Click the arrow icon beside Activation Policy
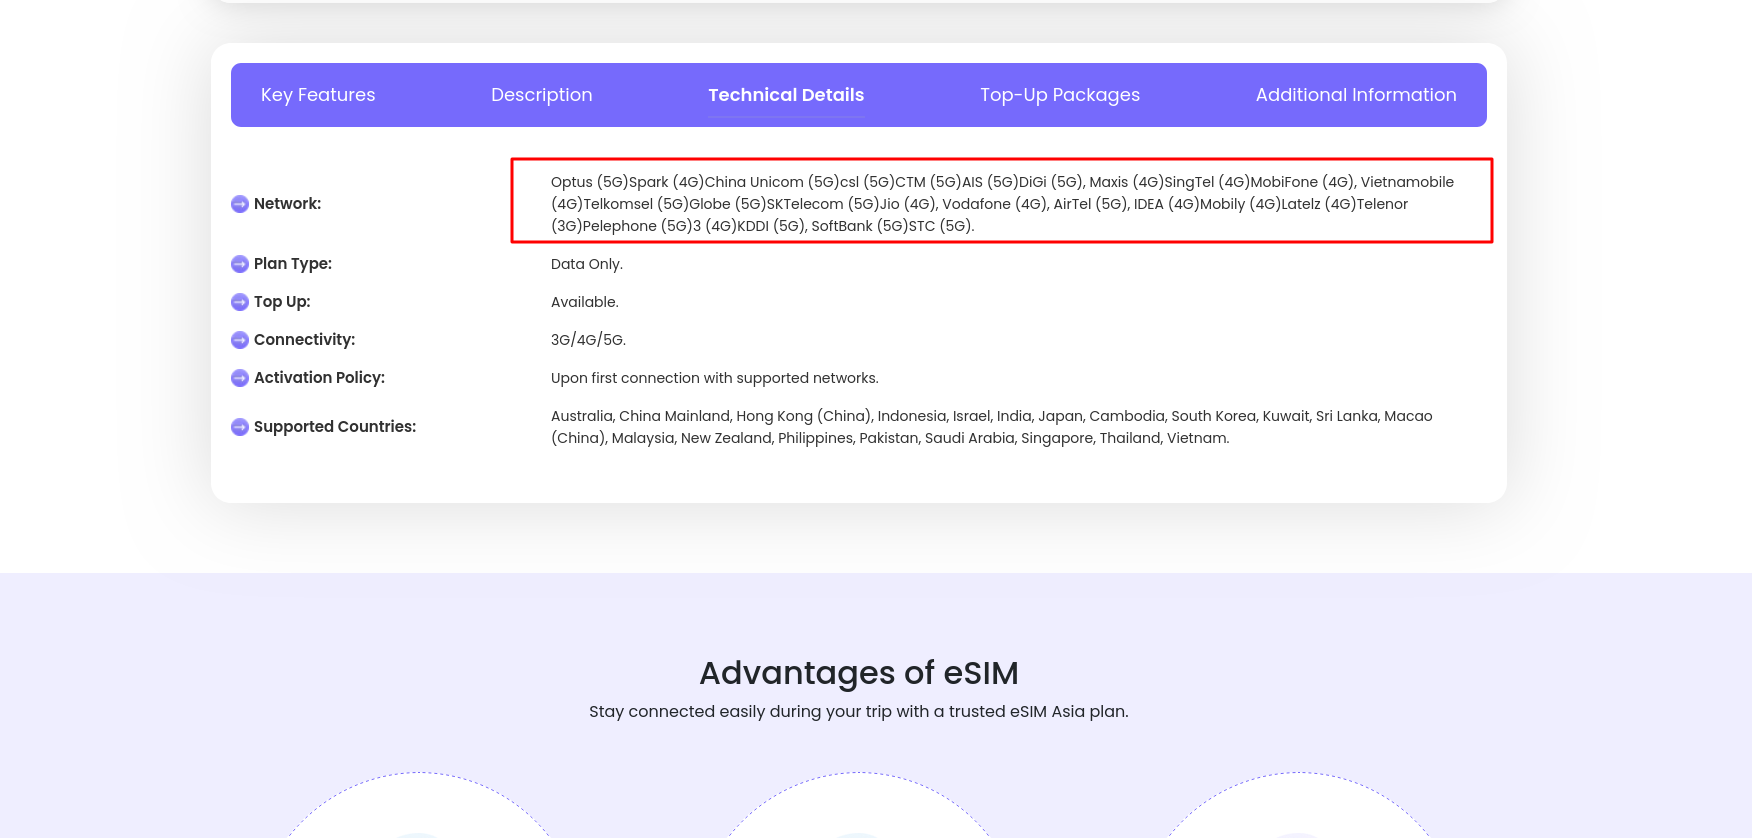Screen dimensions: 1752x838 [240, 378]
